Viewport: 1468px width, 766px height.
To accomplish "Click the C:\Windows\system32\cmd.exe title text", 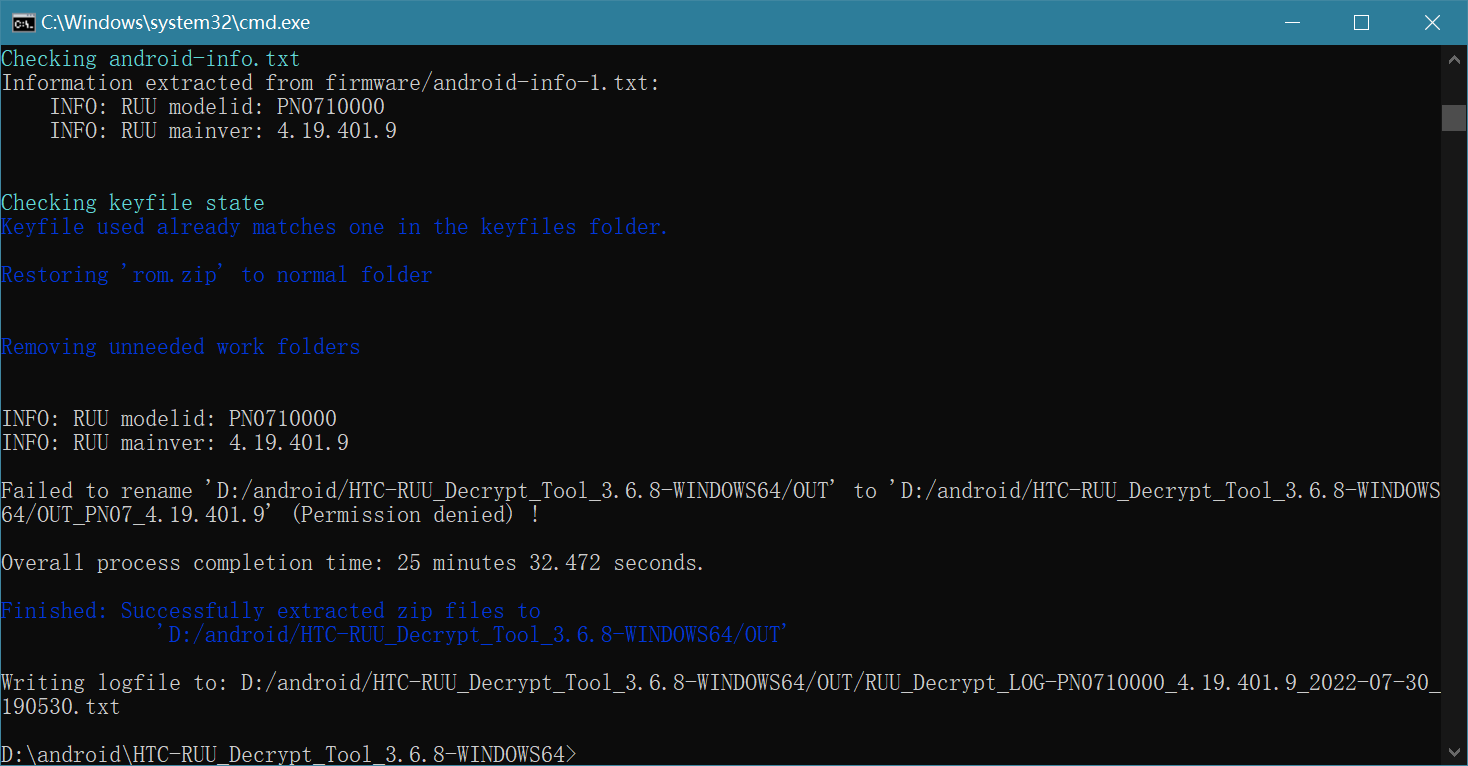I will (176, 22).
